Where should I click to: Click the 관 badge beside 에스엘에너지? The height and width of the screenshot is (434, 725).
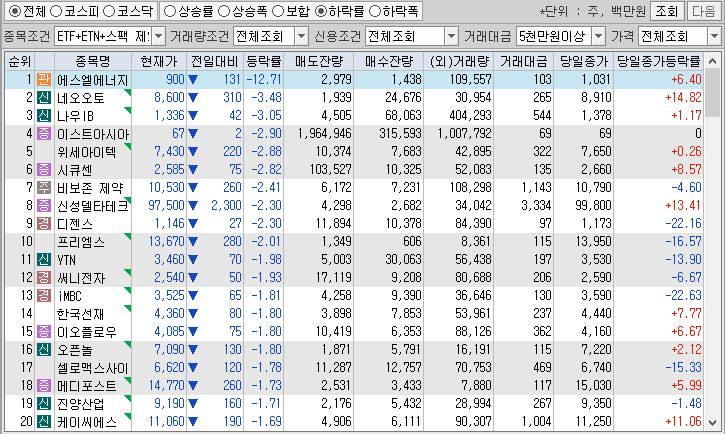[44, 79]
